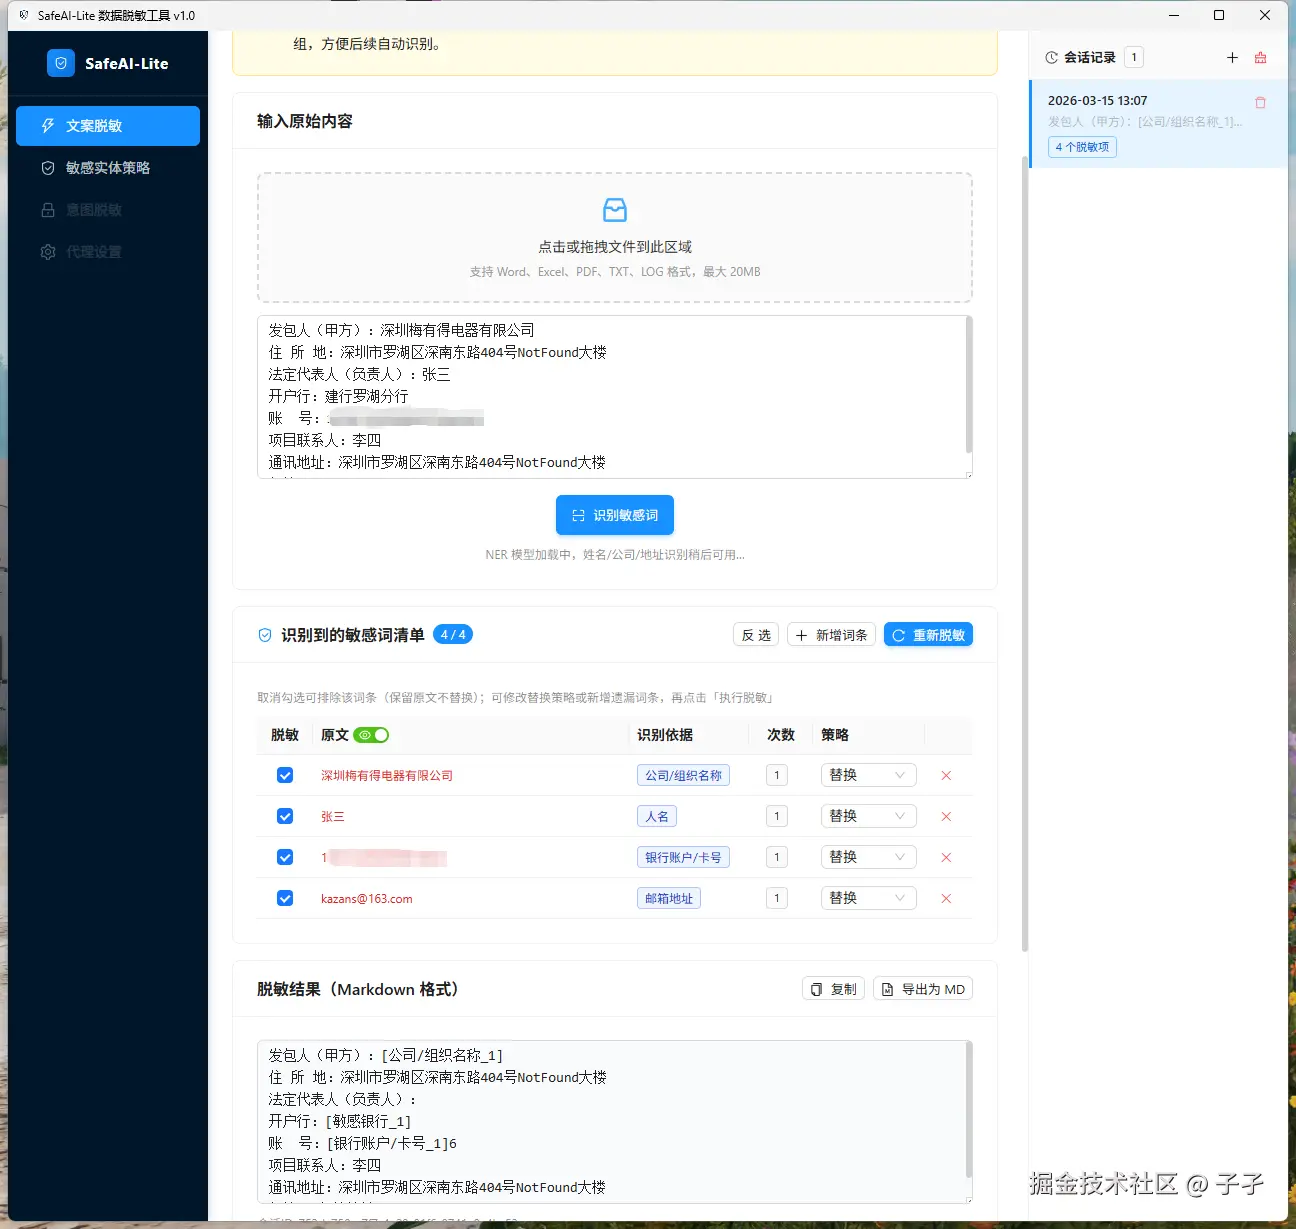Open the strategy dropdown for the 人名 row

[868, 816]
